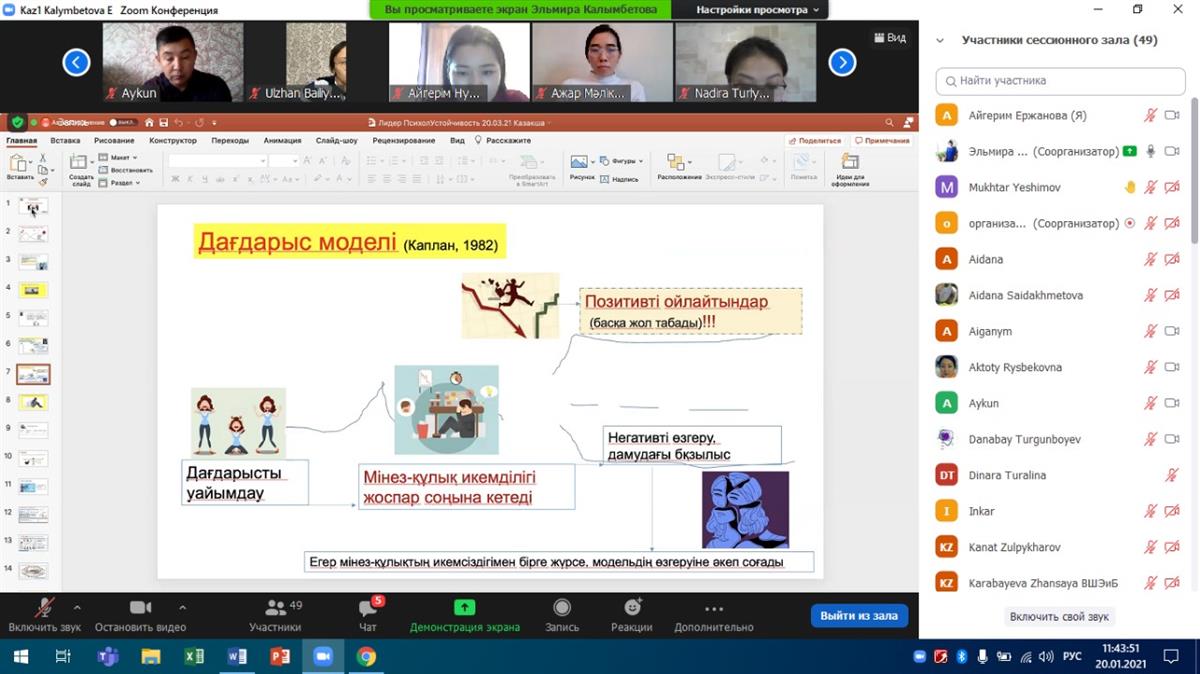Open the Reactions menu icon
1200x674 pixels.
click(x=632, y=608)
